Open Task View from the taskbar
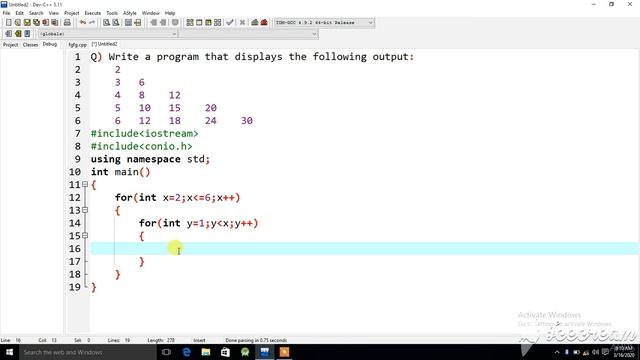Screen dimensions: 640x360 pyautogui.click(x=166, y=352)
